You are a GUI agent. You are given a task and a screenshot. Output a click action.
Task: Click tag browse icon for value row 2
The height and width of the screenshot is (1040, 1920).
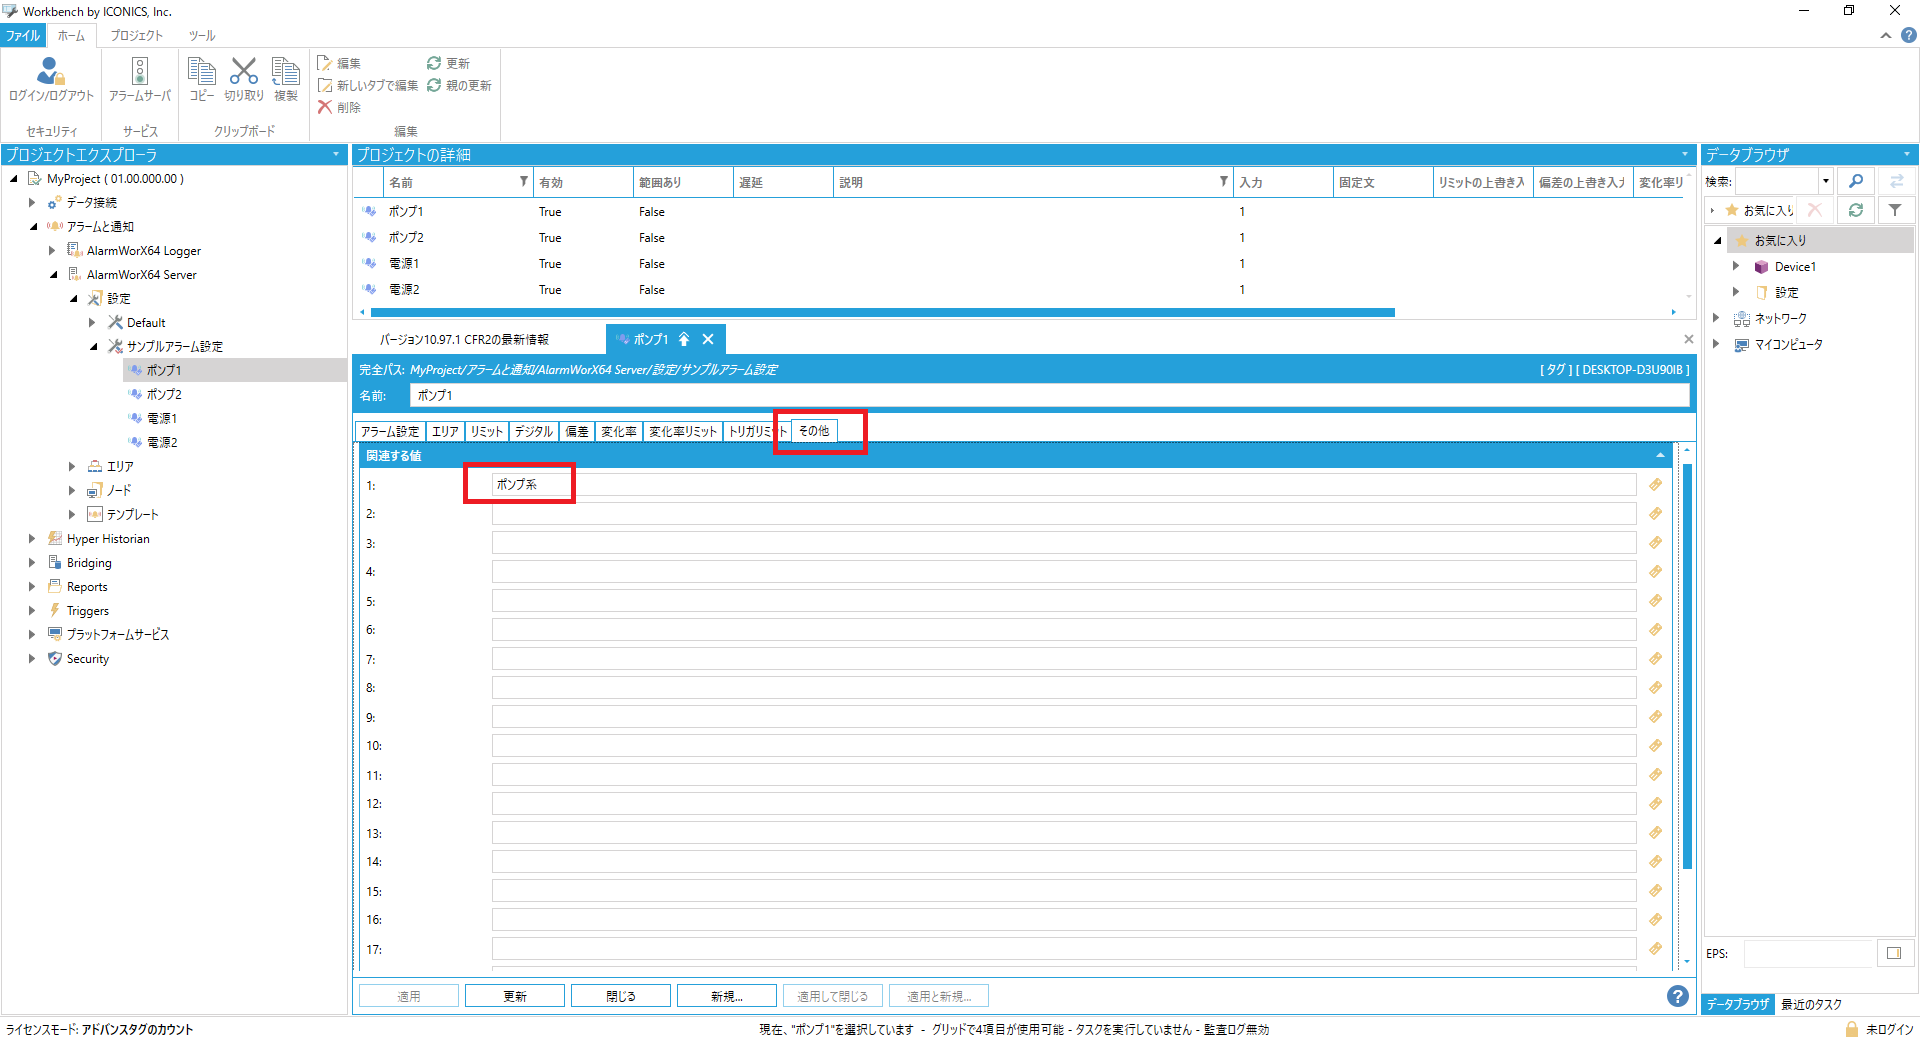coord(1656,514)
